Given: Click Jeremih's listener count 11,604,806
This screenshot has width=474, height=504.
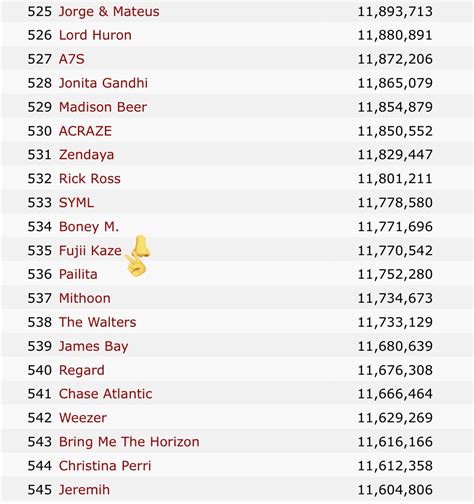Looking at the screenshot, I should click(395, 490).
